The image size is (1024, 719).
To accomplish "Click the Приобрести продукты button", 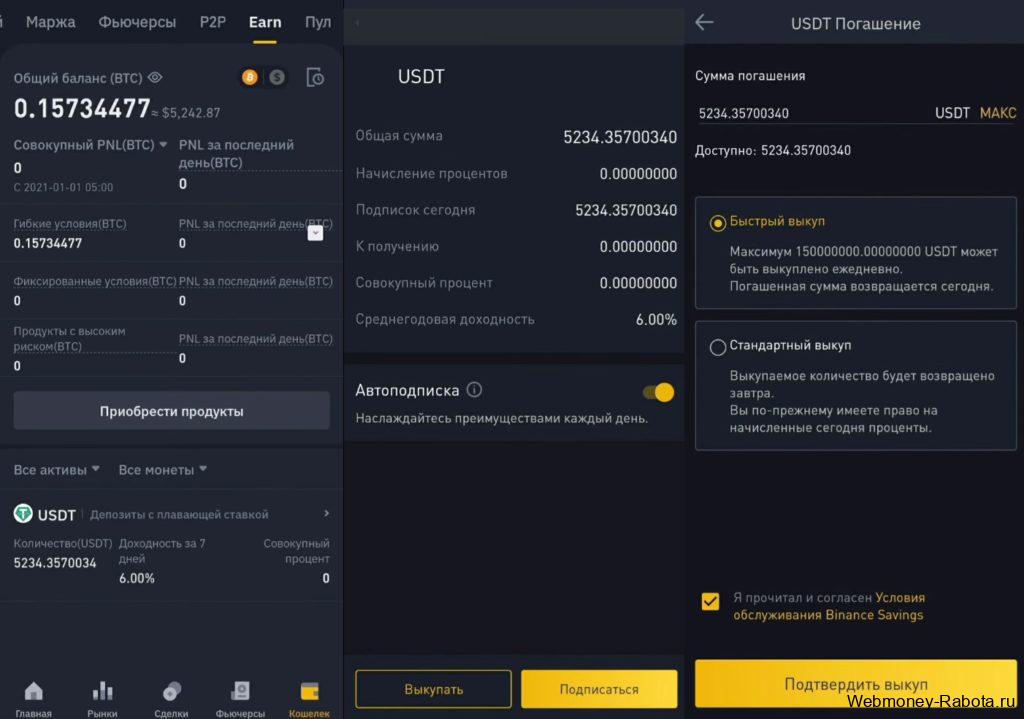I will (172, 411).
